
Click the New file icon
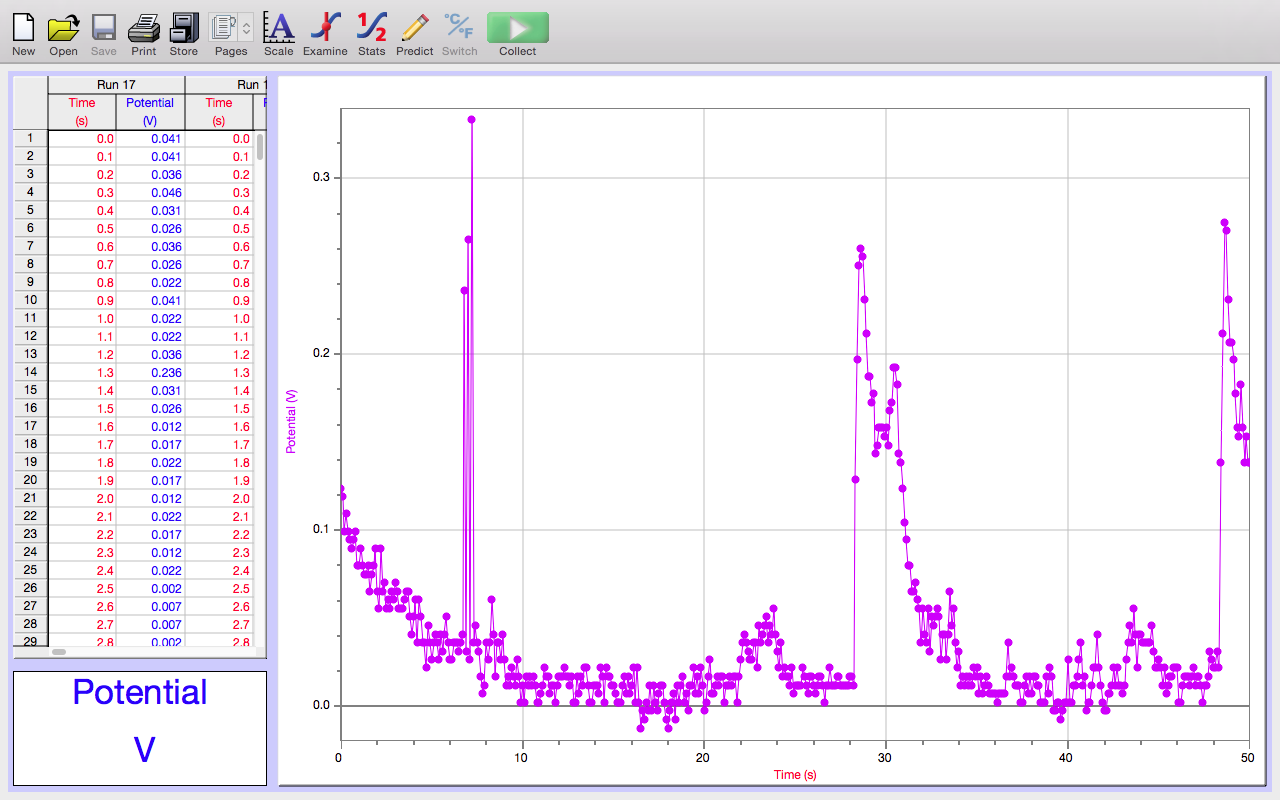(23, 27)
